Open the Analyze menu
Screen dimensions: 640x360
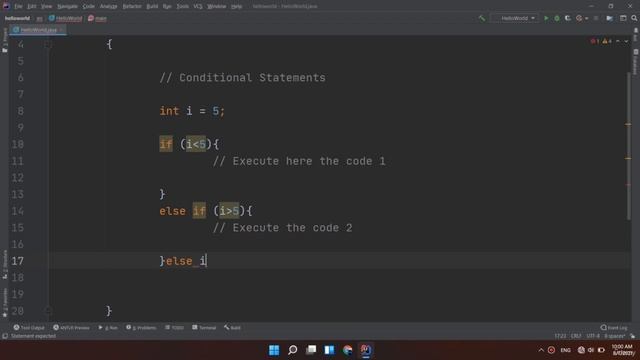coord(109,6)
